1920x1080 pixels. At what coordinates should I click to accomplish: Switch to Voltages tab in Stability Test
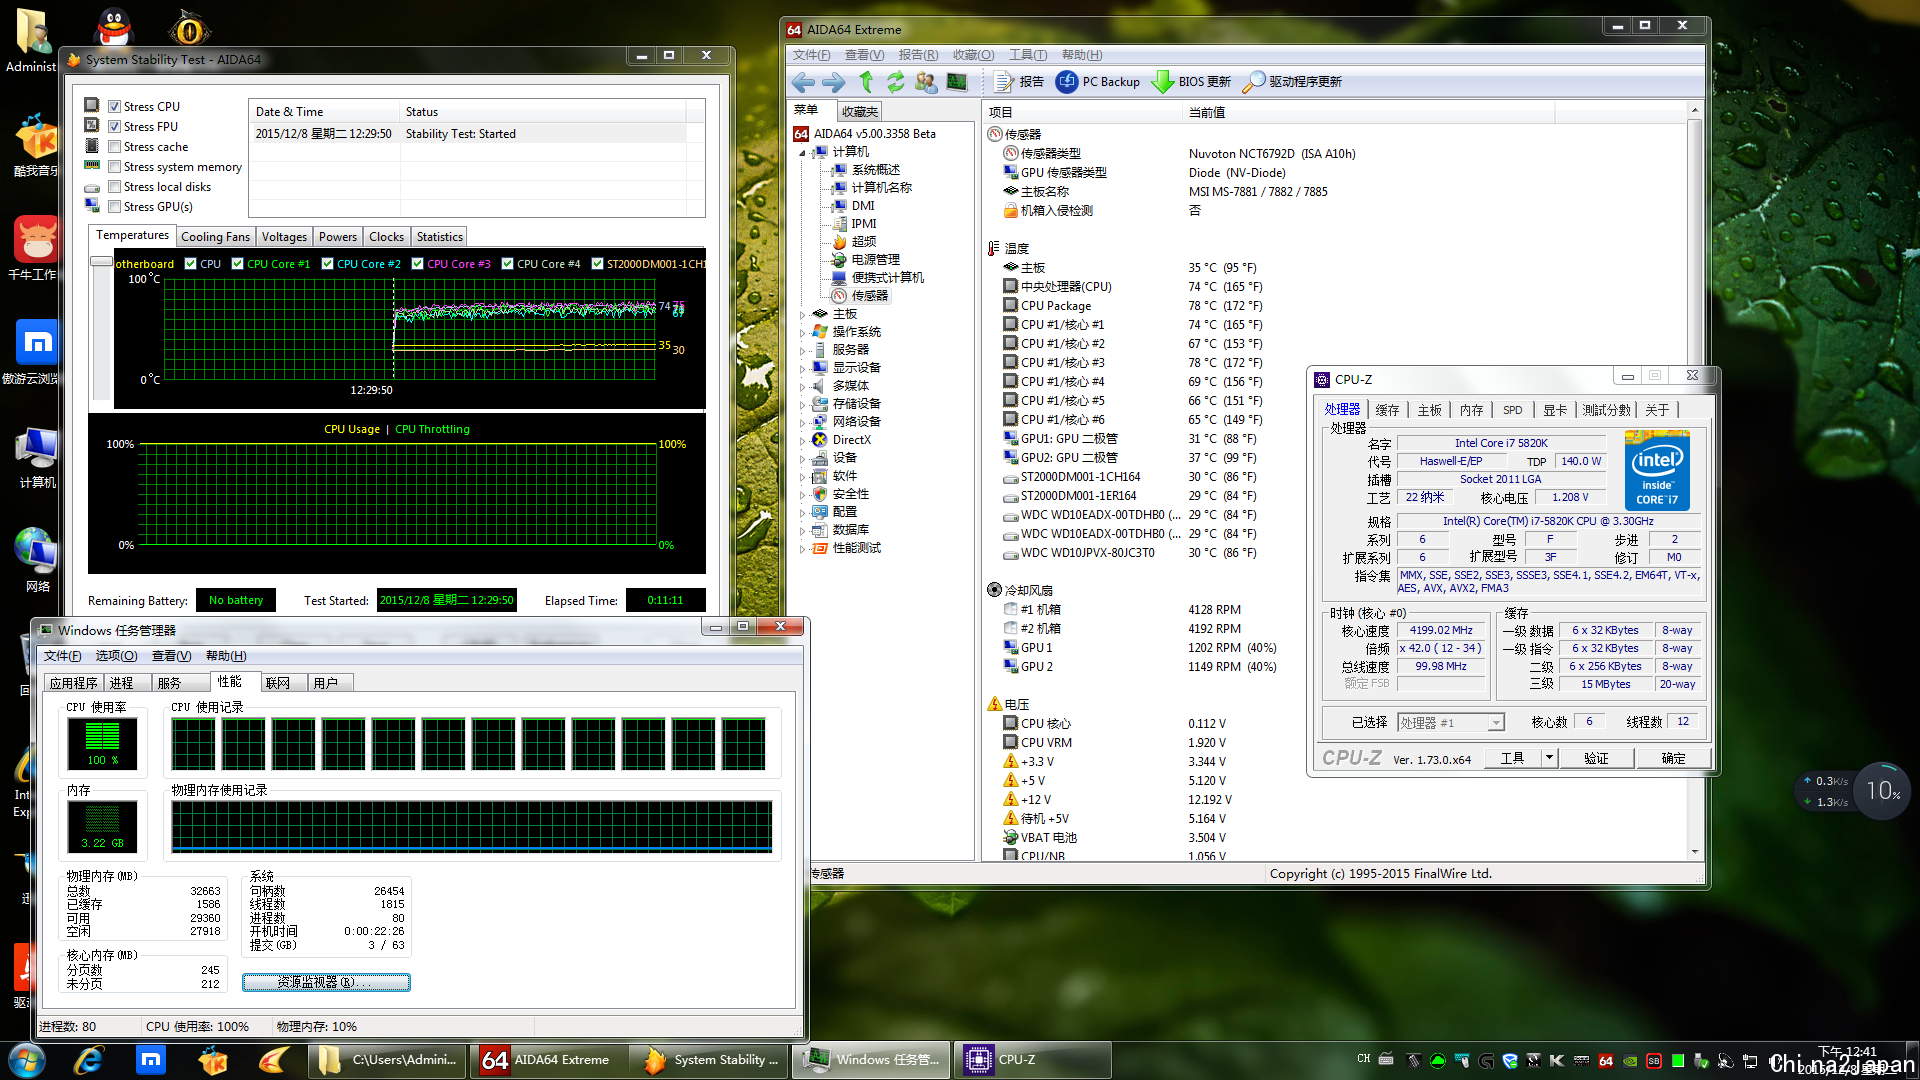pos(284,237)
